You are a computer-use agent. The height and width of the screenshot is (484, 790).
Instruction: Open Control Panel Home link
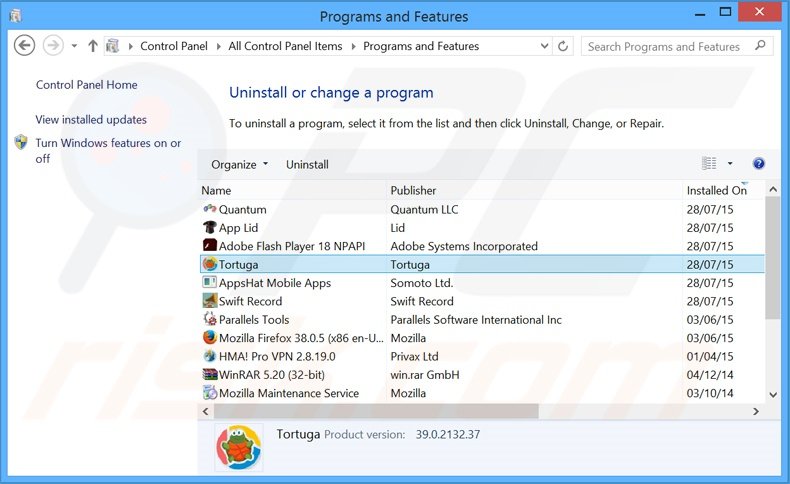tap(87, 85)
